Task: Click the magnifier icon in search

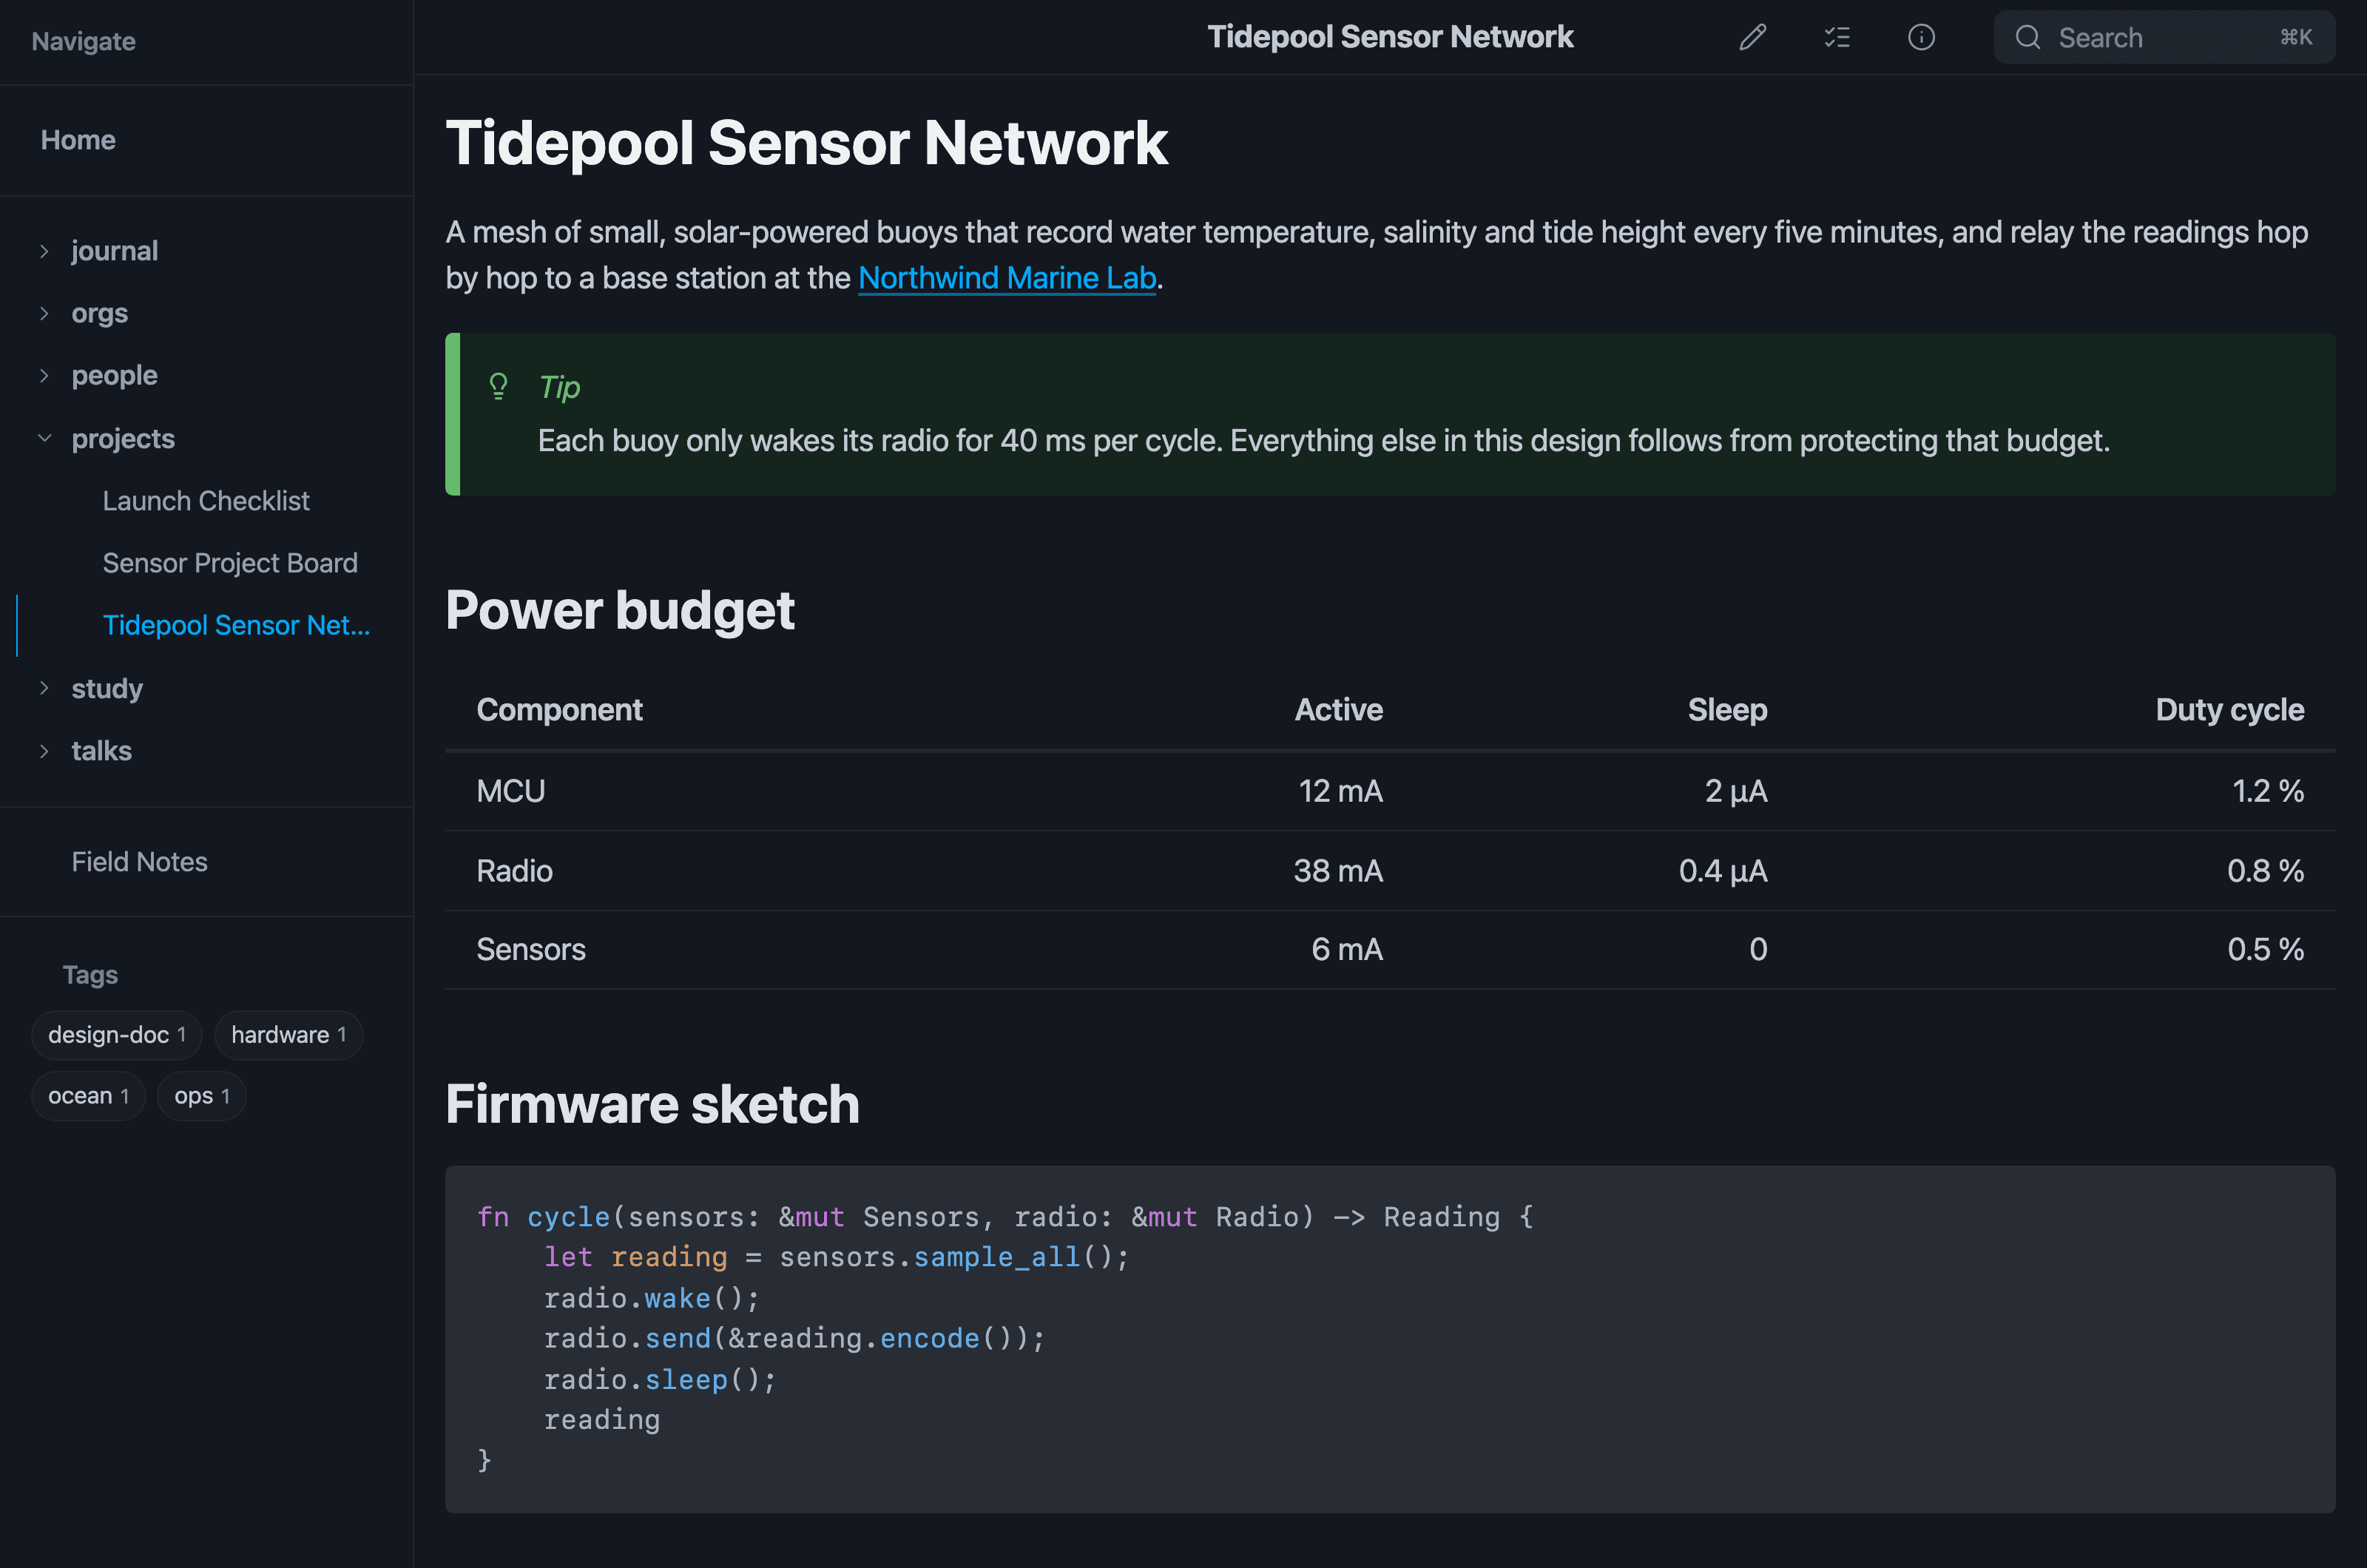Action: tap(2027, 37)
